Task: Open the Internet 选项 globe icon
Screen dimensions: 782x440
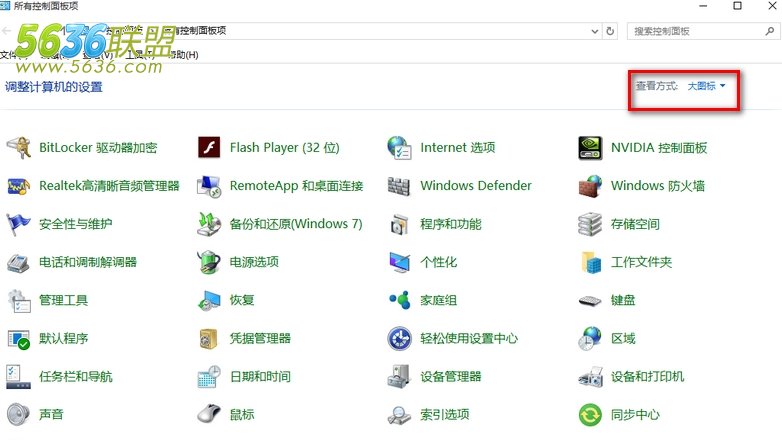Action: (x=399, y=148)
